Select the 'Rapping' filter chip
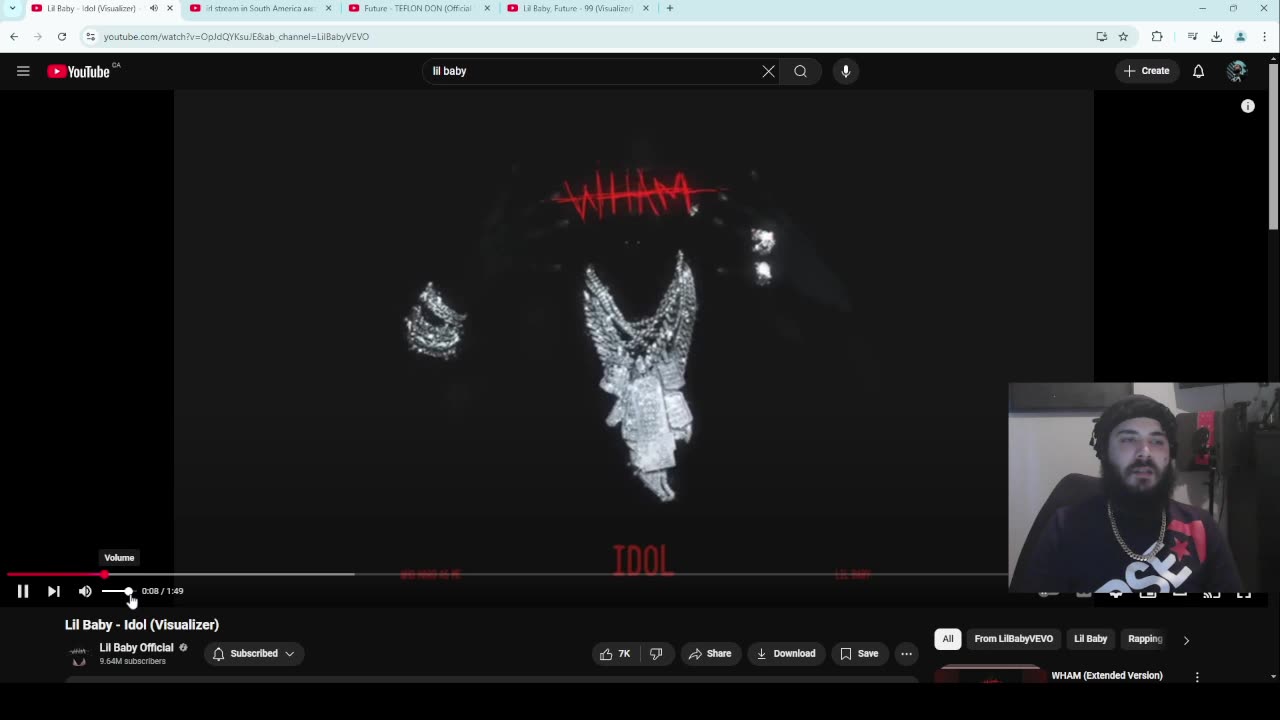1280x720 pixels. tap(1145, 639)
